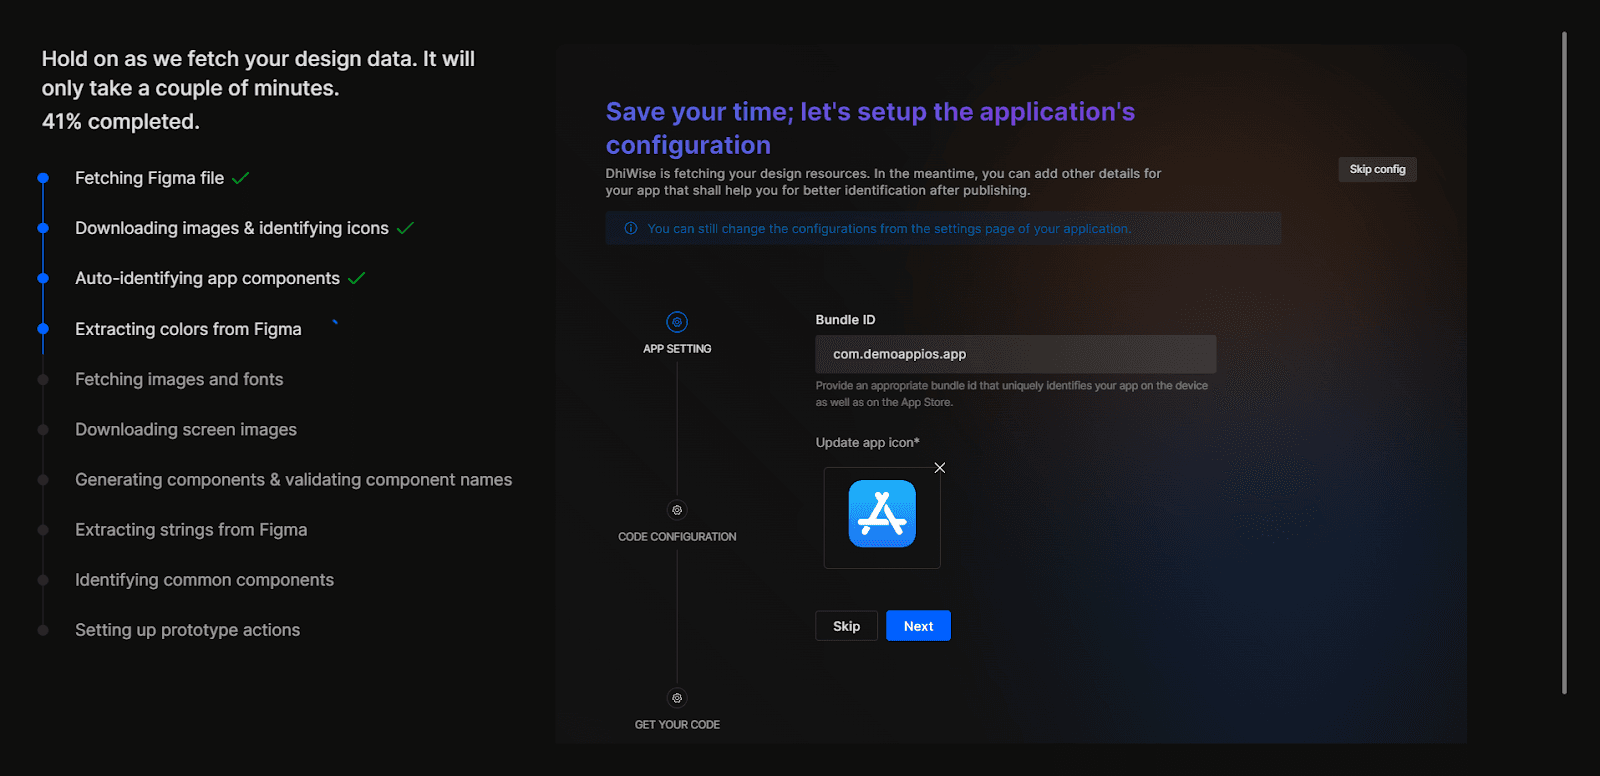Viewport: 1600px width, 776px height.
Task: Click the checkmark next to Auto-identifying app components
Action: point(357,278)
